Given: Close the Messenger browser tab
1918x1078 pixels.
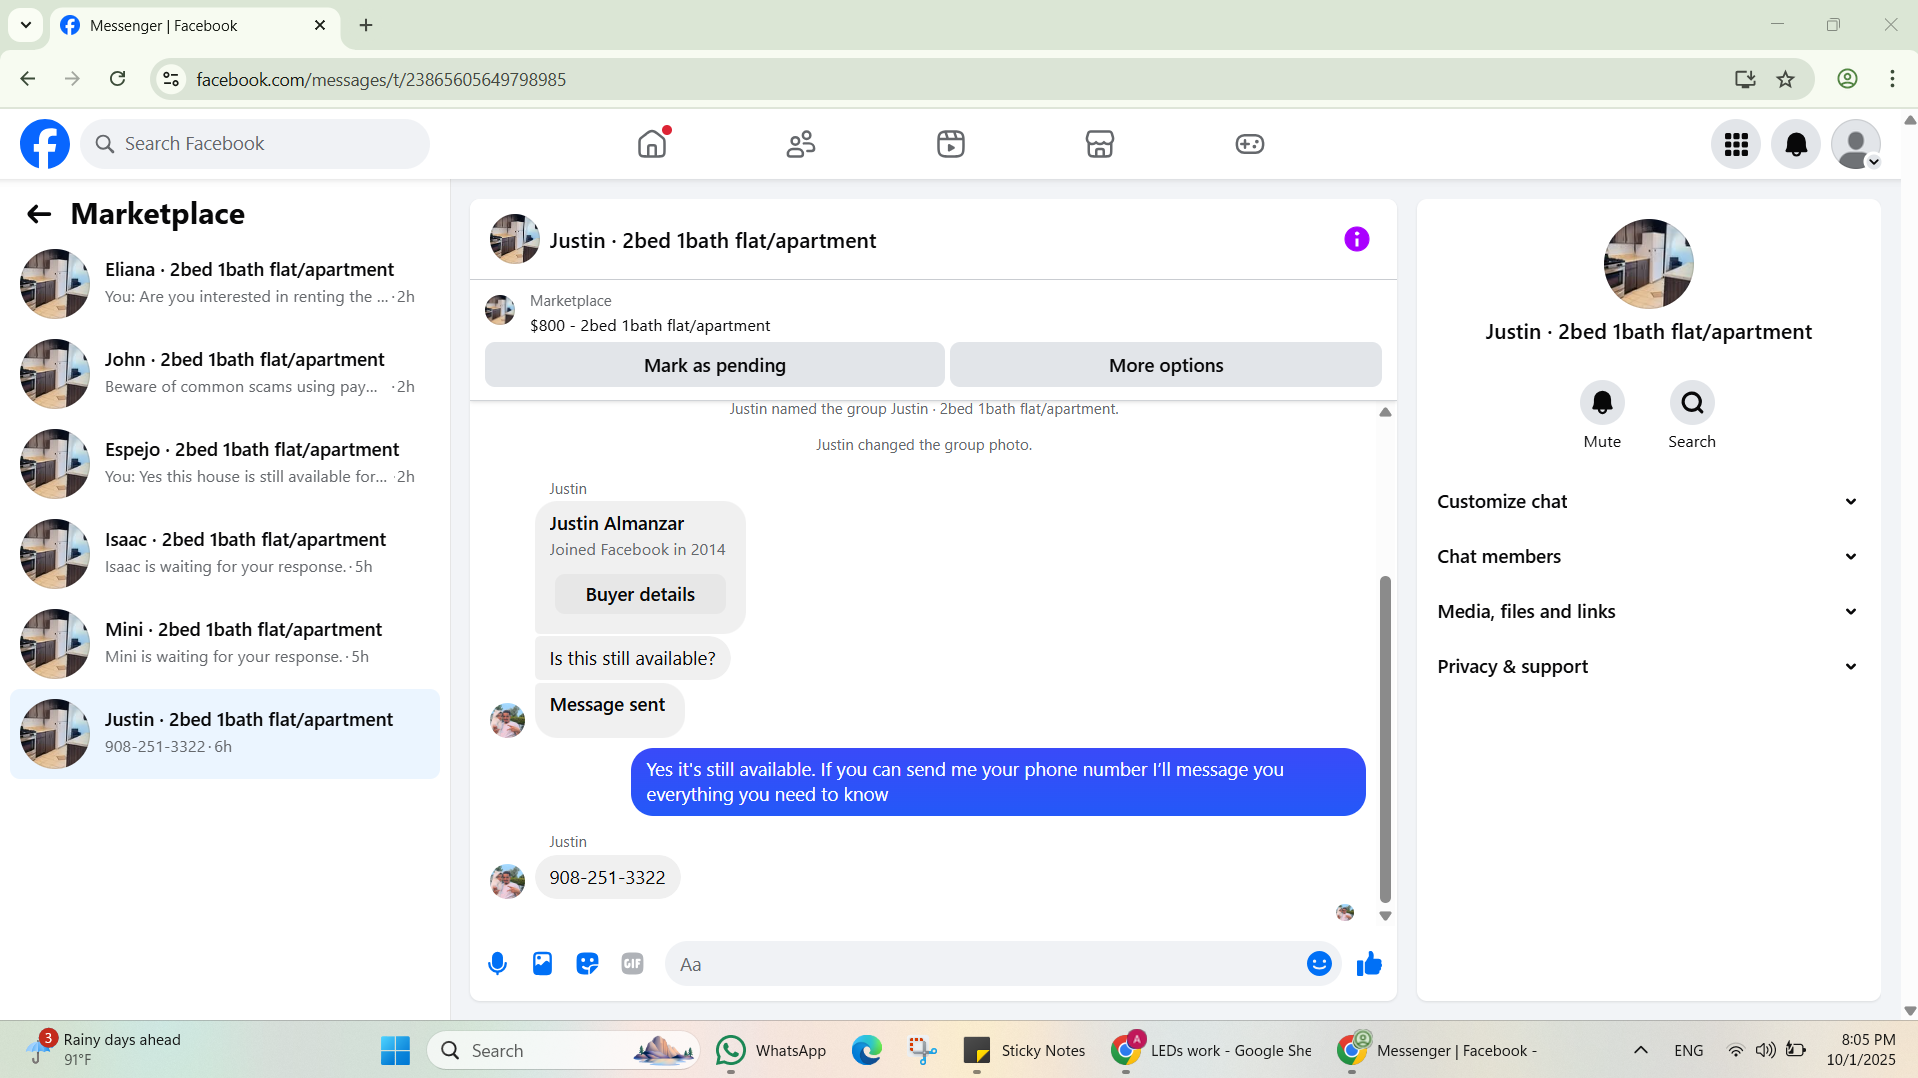Looking at the screenshot, I should [x=320, y=25].
